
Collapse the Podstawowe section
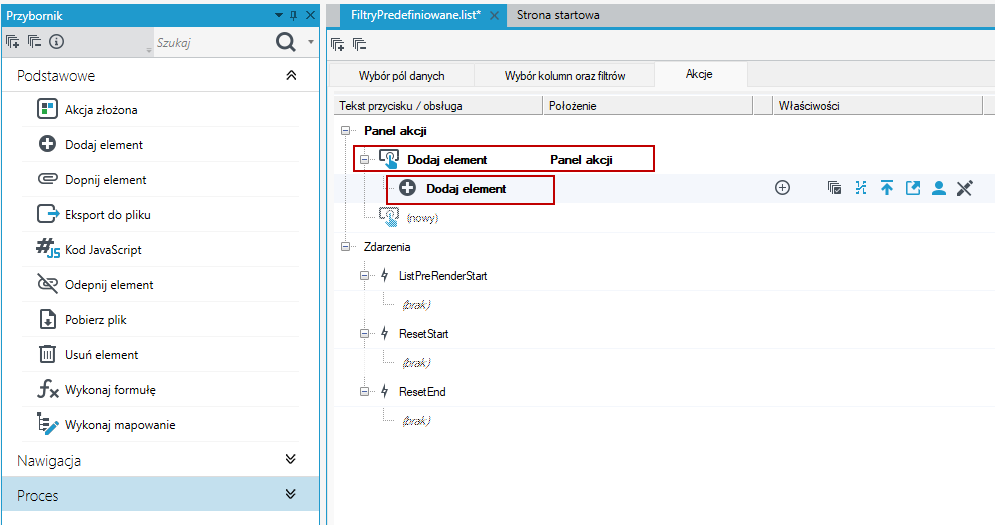pos(291,75)
